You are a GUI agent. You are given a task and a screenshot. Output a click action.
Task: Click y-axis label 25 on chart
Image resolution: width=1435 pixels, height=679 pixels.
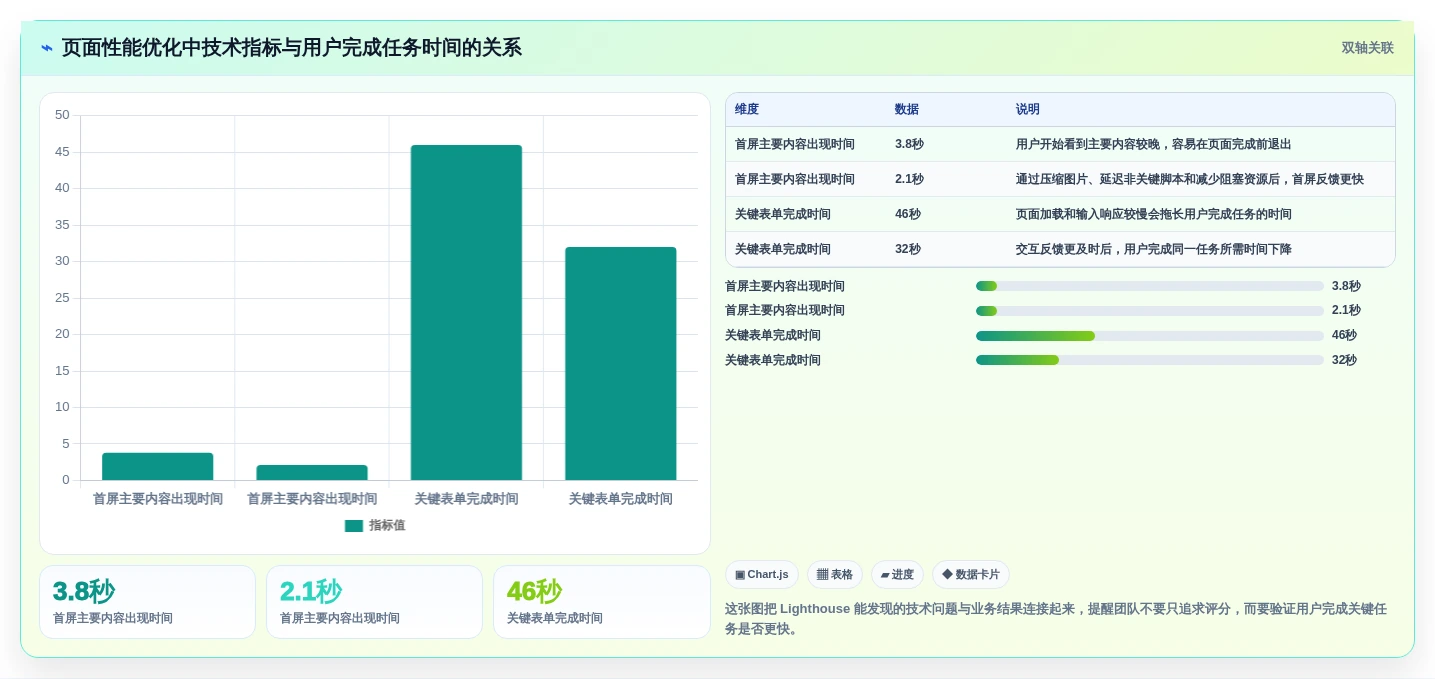coord(62,298)
